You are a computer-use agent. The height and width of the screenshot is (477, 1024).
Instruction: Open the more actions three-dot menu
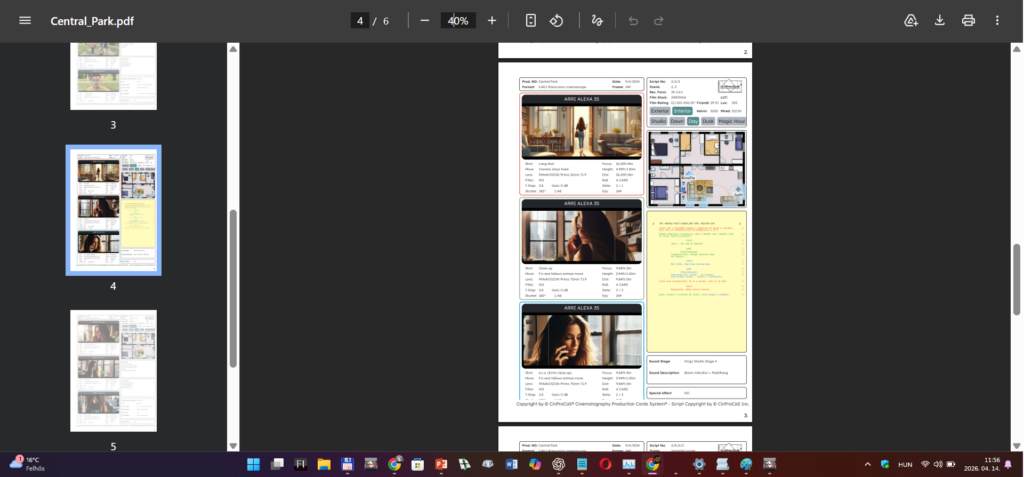point(997,20)
